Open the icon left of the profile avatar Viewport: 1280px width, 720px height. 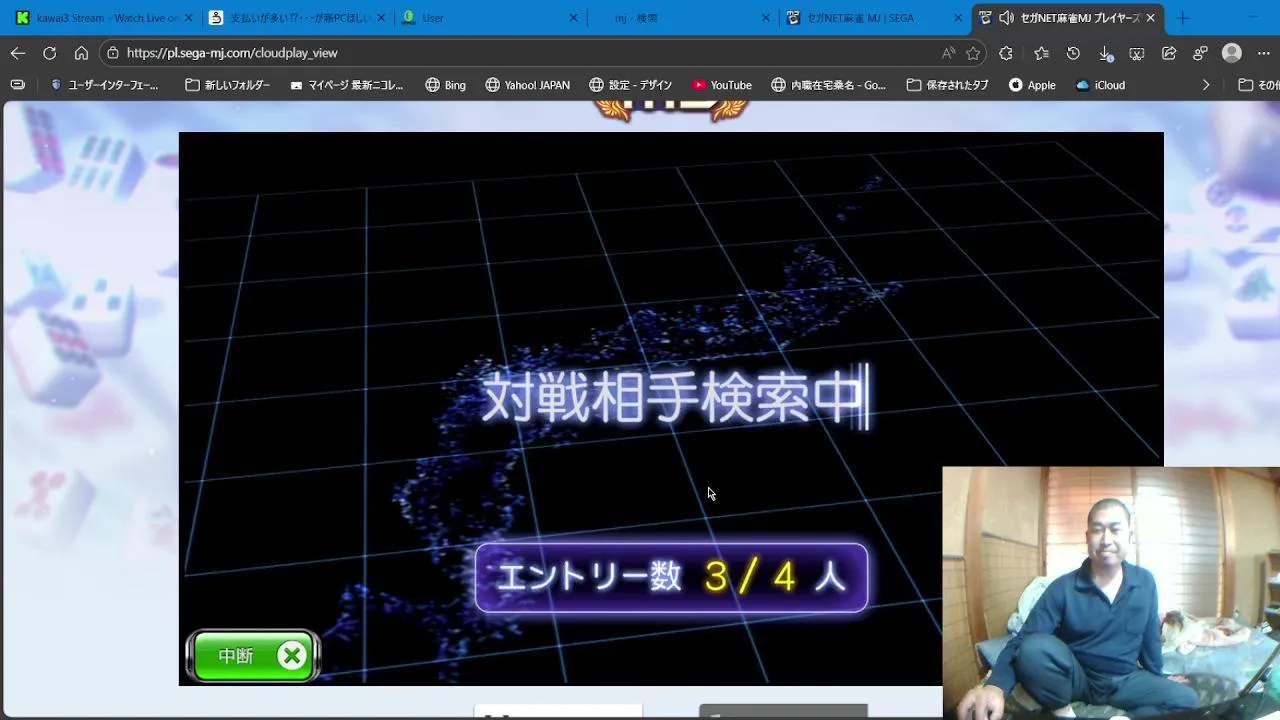click(1201, 53)
